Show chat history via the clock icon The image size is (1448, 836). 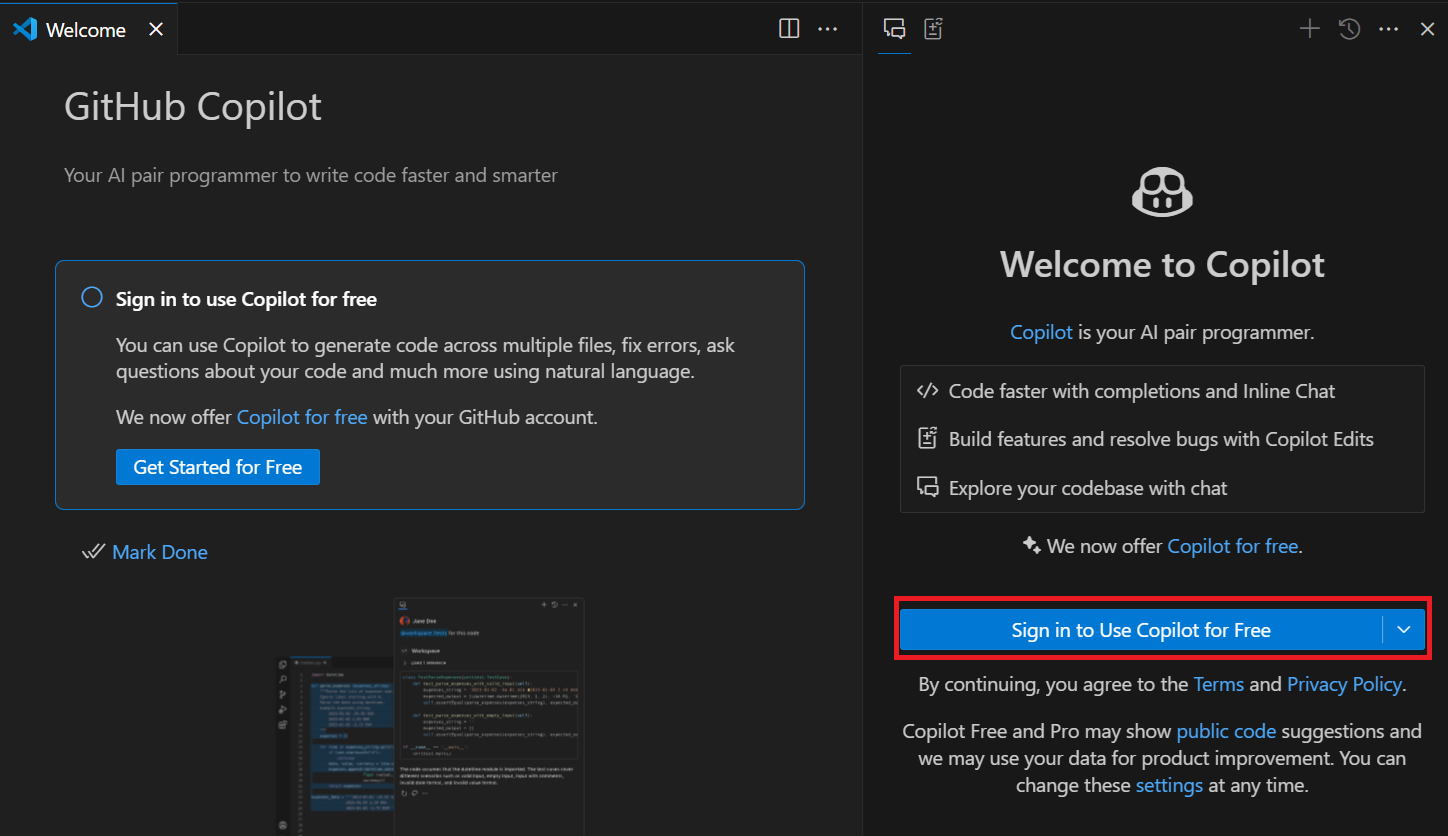[x=1349, y=28]
